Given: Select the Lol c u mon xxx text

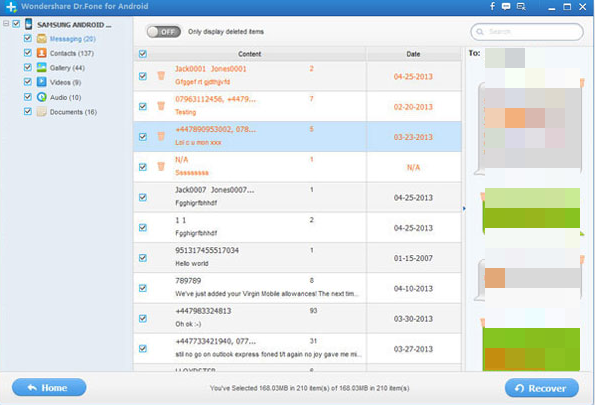Looking at the screenshot, I should [198, 142].
